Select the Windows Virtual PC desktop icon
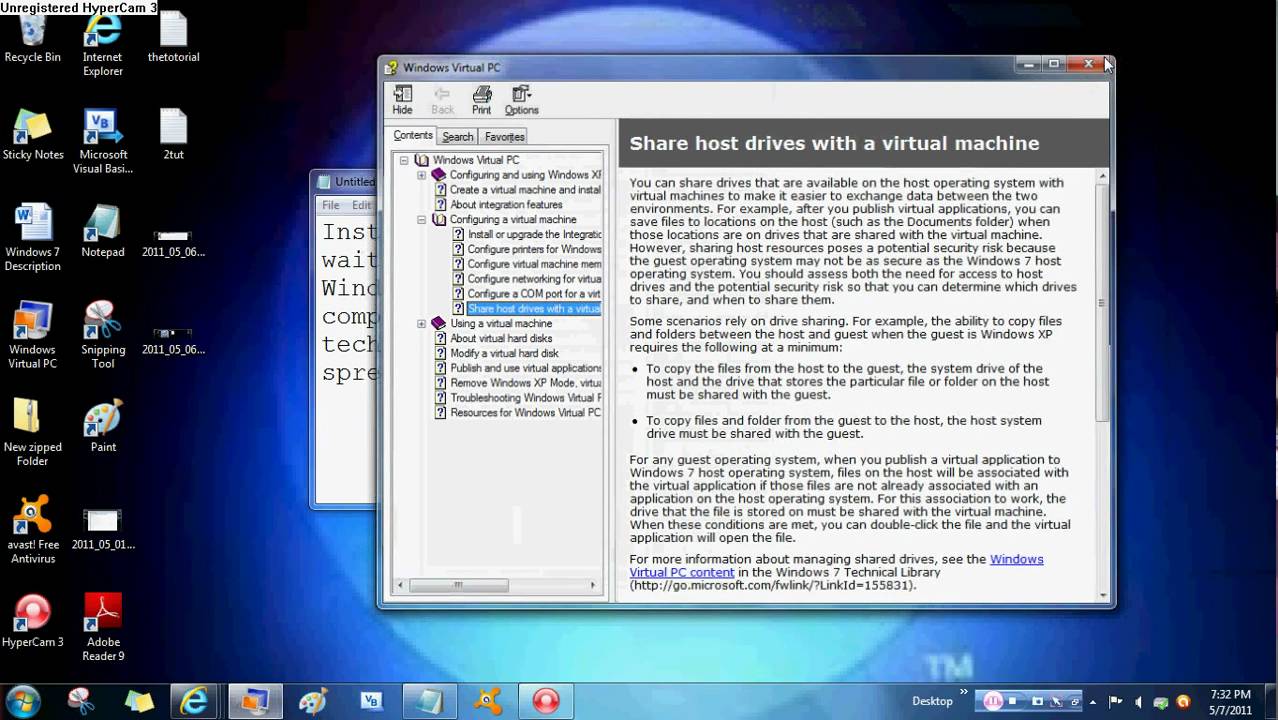This screenshot has width=1278, height=720. 32,335
